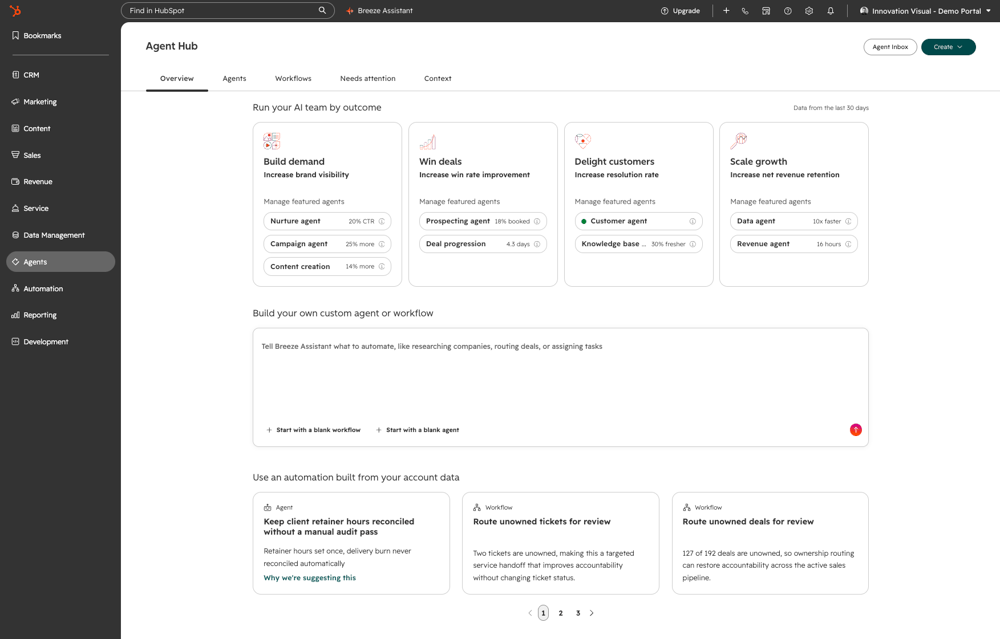Click Start with a blank agent
This screenshot has width=1000, height=639.
click(418, 430)
